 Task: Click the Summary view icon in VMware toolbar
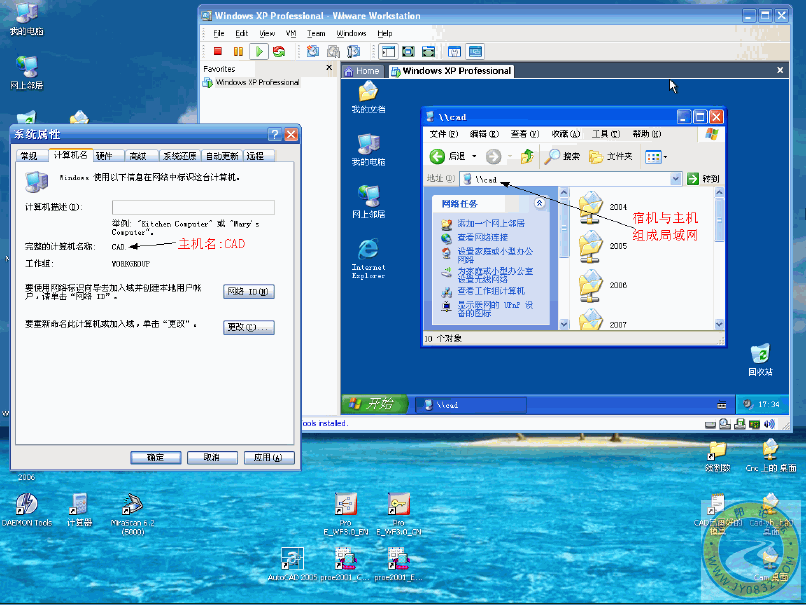click(x=454, y=51)
